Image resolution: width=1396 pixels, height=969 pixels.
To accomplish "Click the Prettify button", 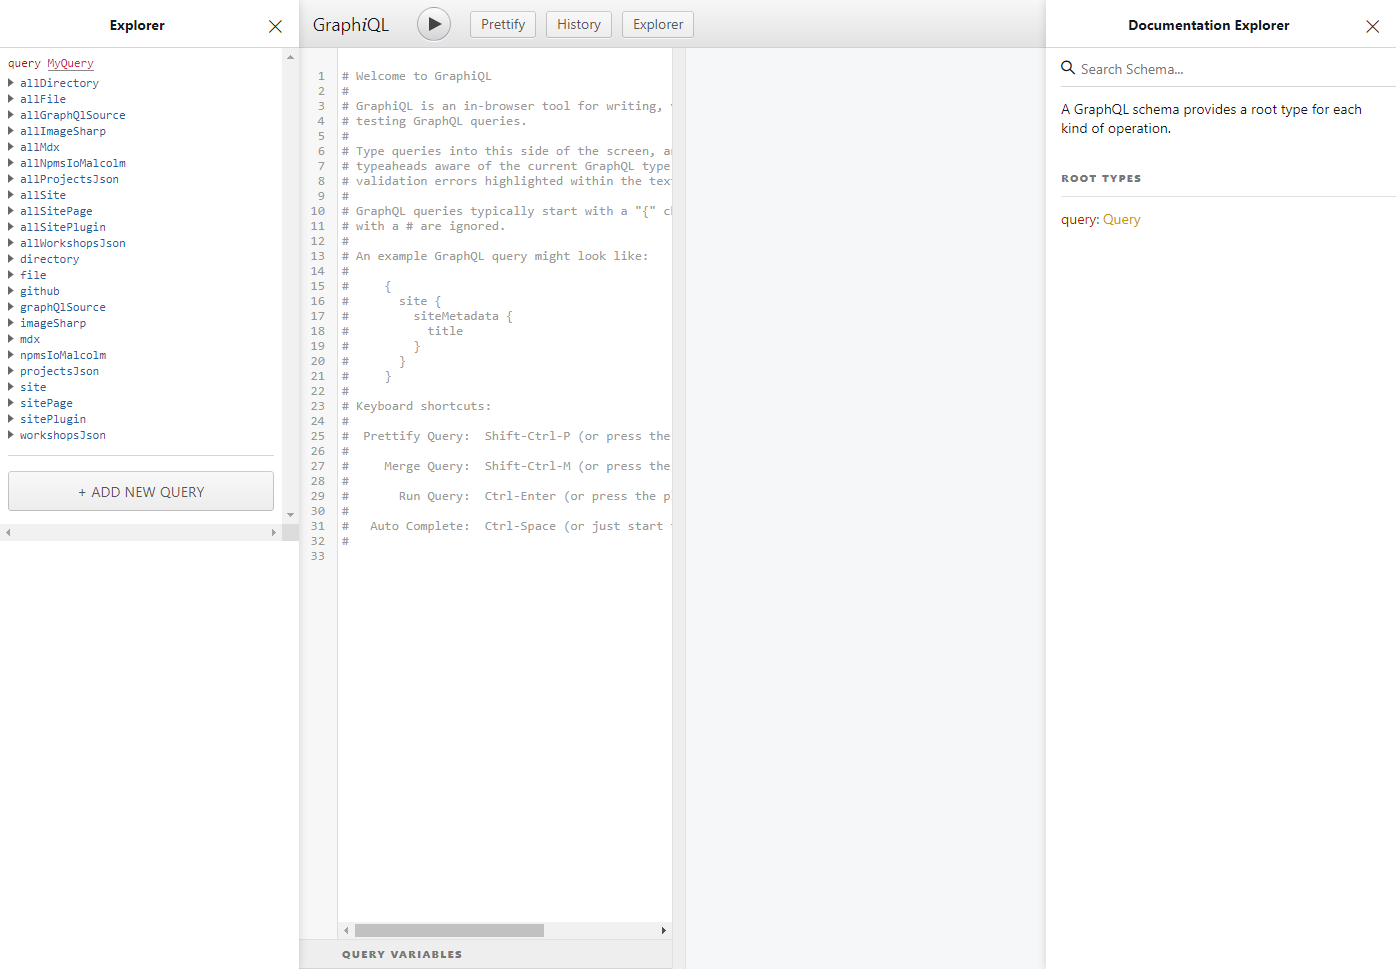I will [503, 24].
